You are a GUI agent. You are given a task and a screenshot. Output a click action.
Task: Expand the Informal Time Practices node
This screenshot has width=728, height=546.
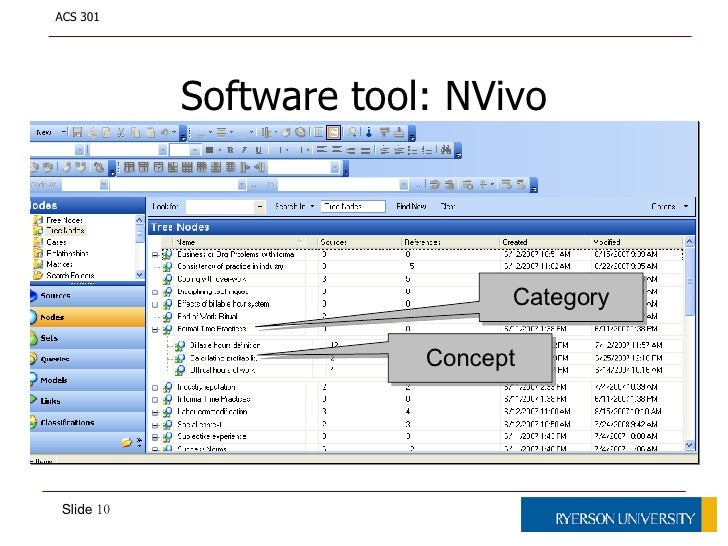155,400
